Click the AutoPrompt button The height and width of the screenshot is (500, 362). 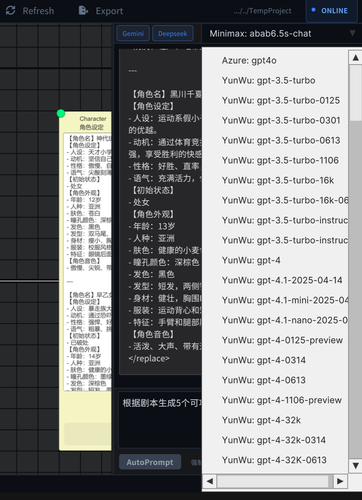[x=150, y=462]
